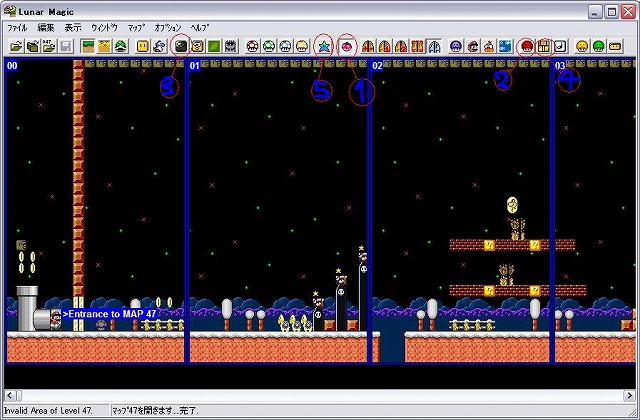The height and width of the screenshot is (420, 640).
Task: Click the green mushroom beside the blue mushroom
Action: [x=269, y=47]
